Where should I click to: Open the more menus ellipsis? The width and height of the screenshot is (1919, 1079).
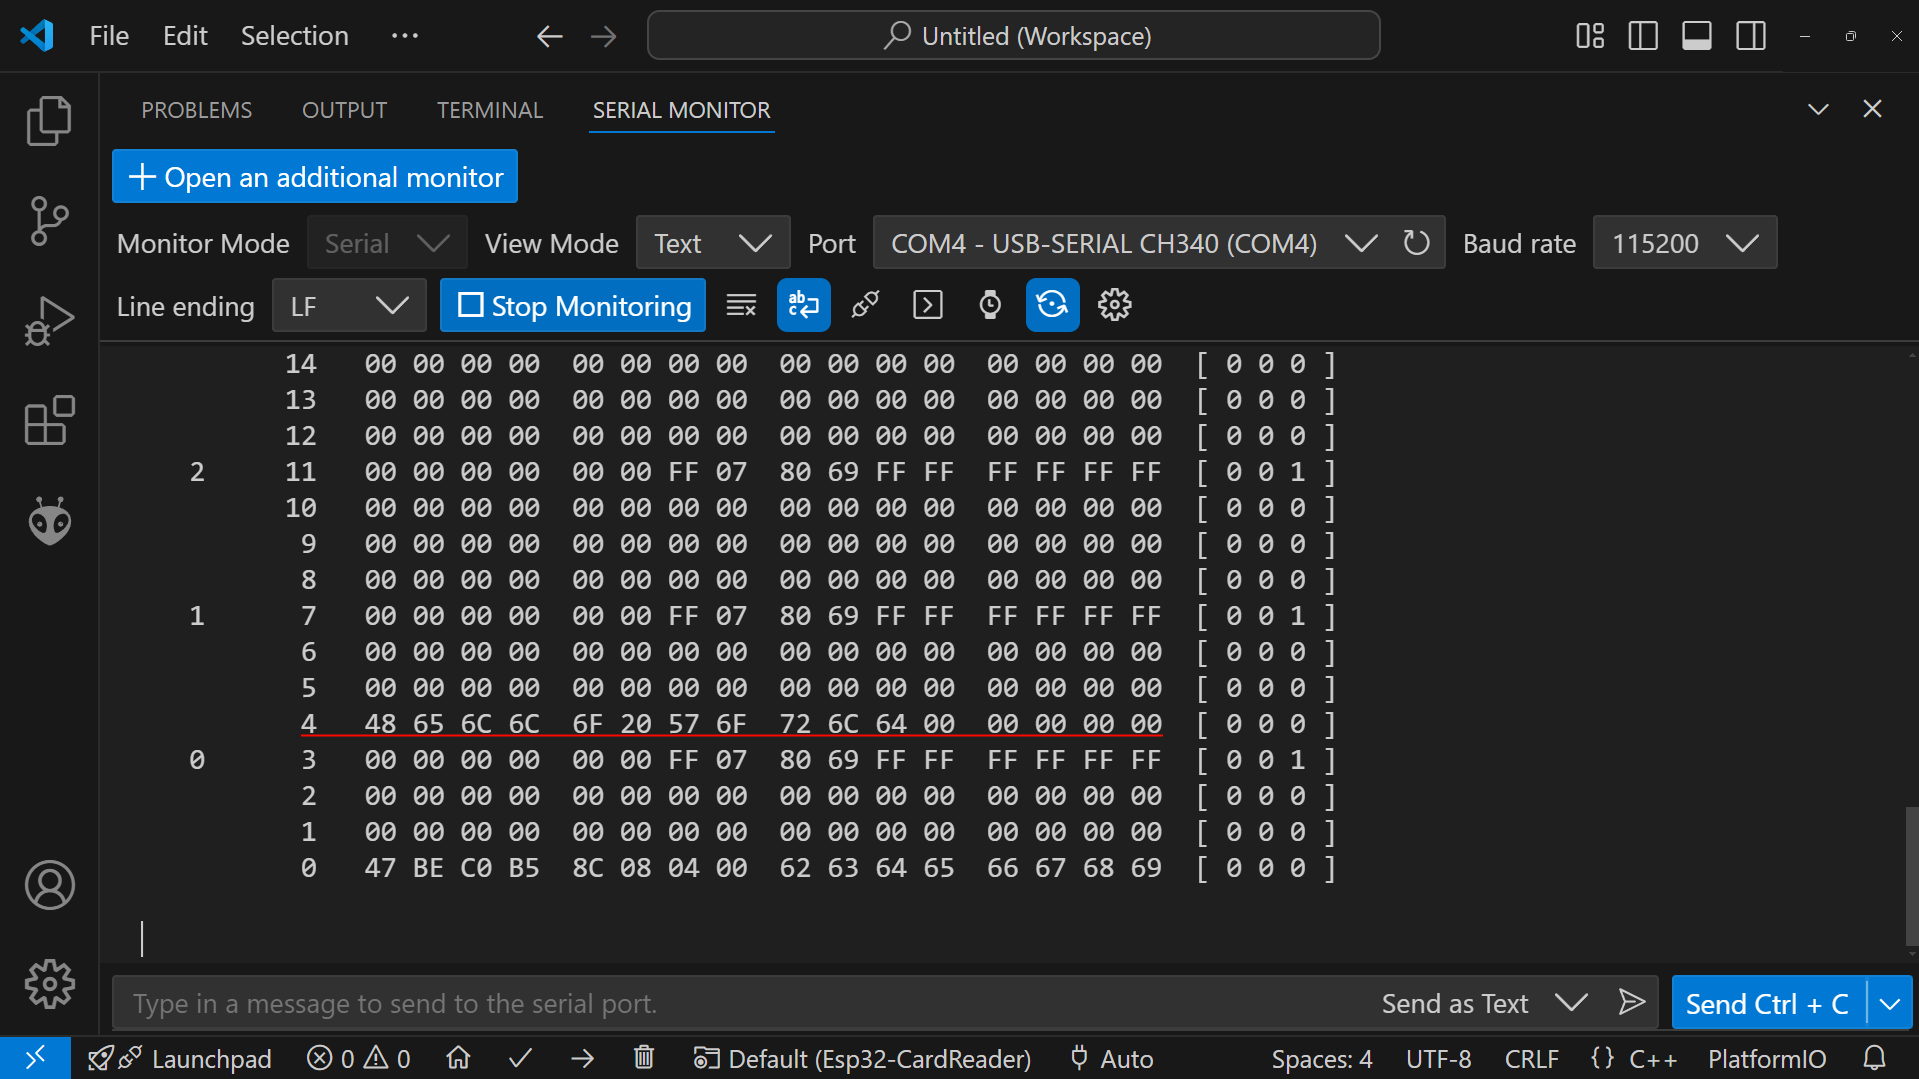tap(405, 36)
